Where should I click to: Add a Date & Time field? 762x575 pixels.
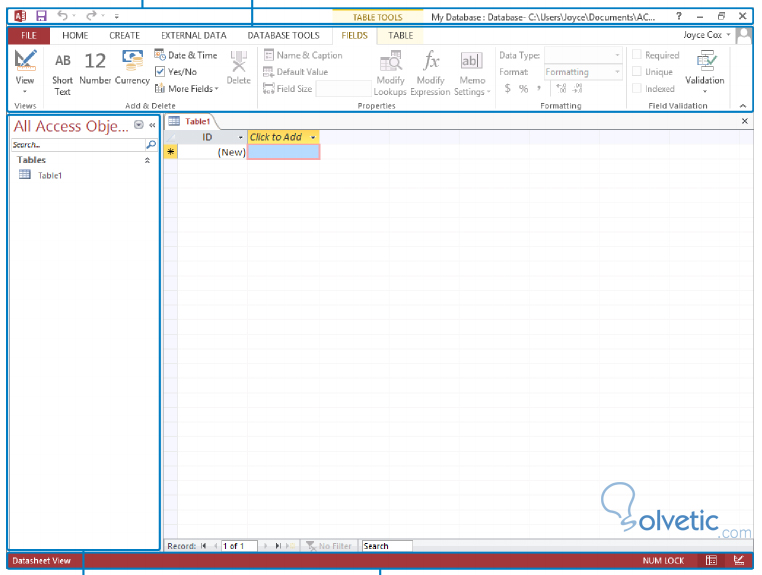click(x=186, y=55)
